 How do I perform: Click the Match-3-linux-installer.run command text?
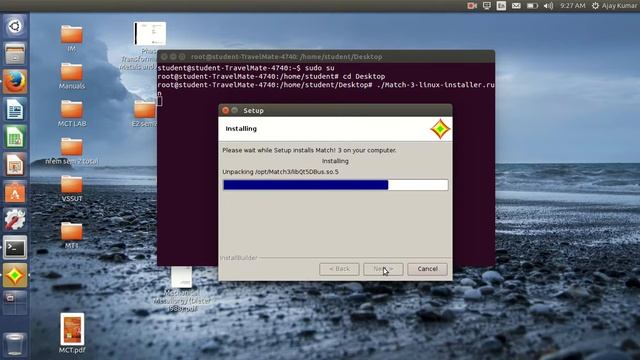[x=436, y=85]
